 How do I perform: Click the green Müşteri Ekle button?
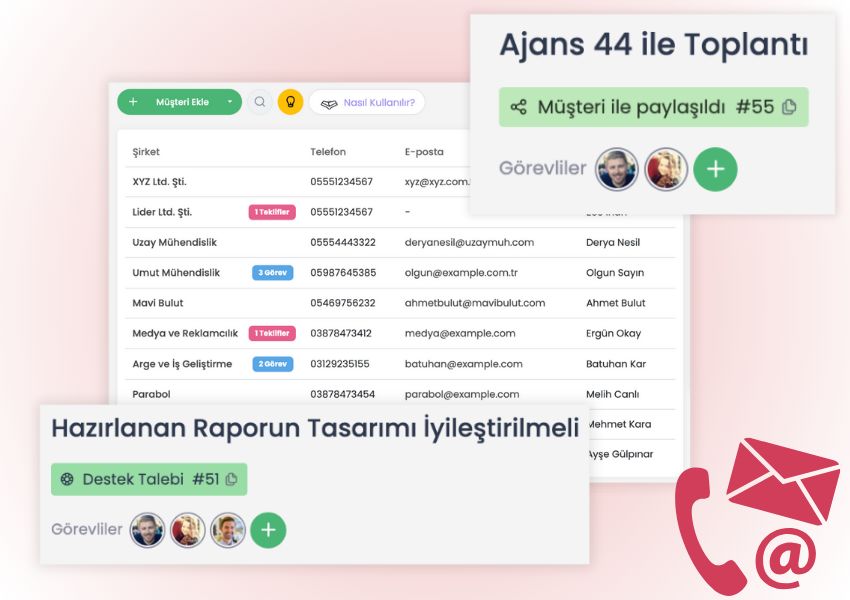[x=180, y=102]
